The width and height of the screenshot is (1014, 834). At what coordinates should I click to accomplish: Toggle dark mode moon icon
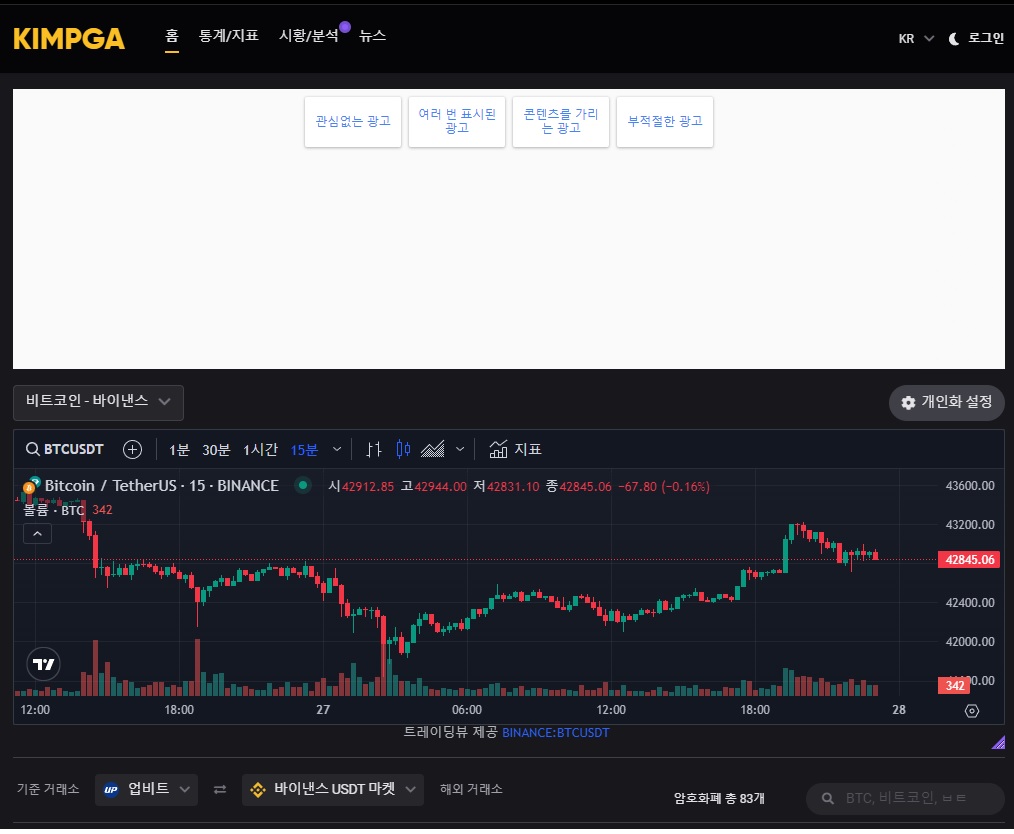pos(953,39)
